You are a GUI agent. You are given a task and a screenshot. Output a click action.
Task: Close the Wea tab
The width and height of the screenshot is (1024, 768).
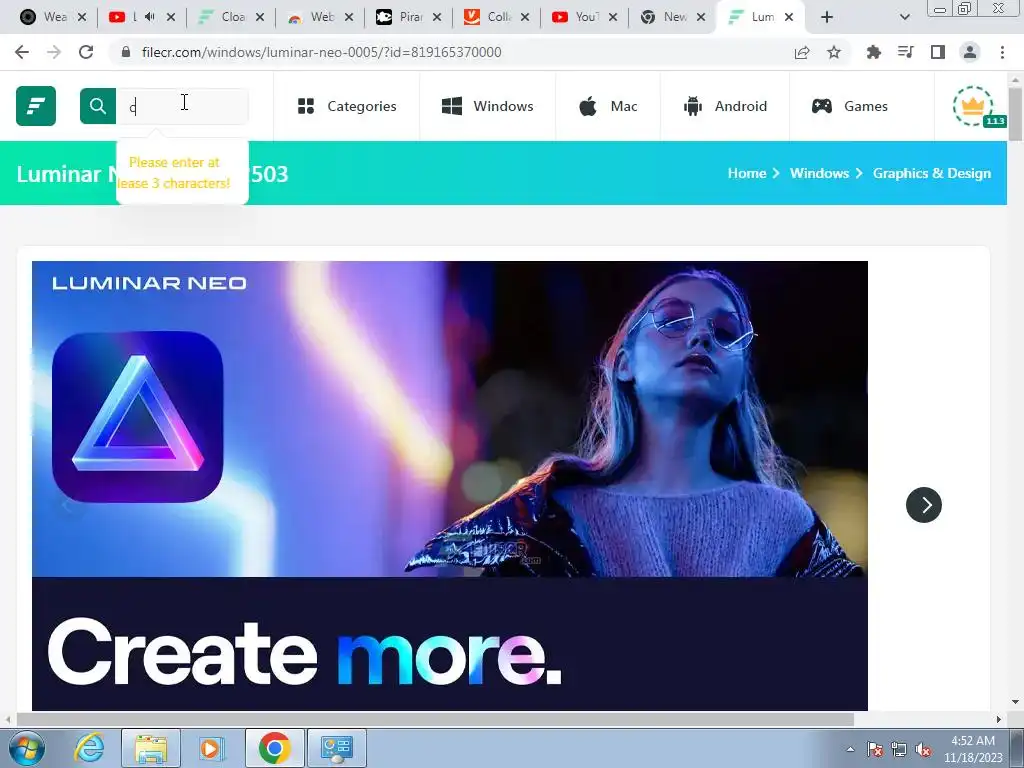click(x=82, y=17)
